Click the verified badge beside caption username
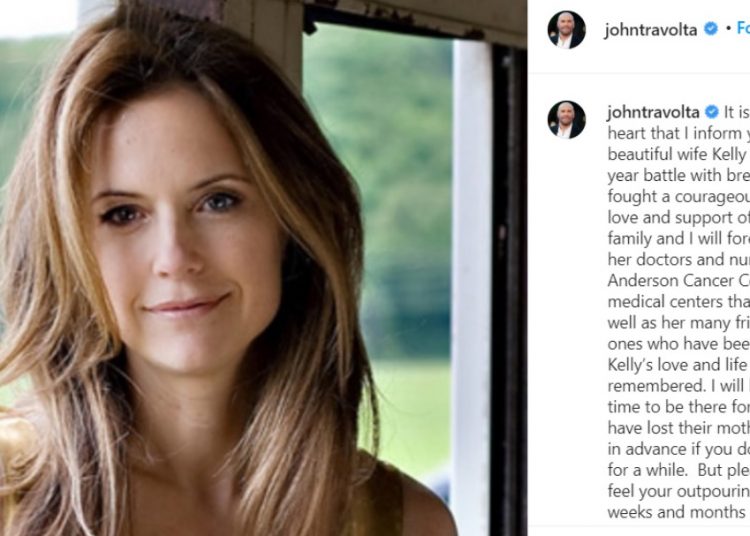 (712, 112)
